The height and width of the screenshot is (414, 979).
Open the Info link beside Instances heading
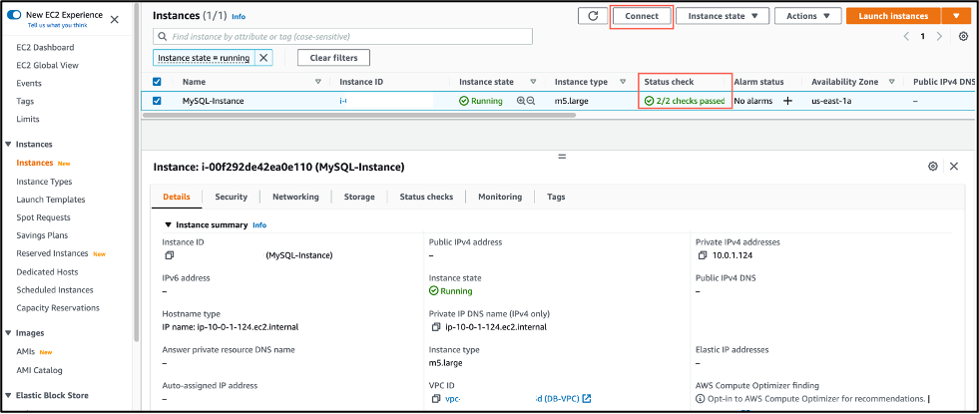(239, 16)
